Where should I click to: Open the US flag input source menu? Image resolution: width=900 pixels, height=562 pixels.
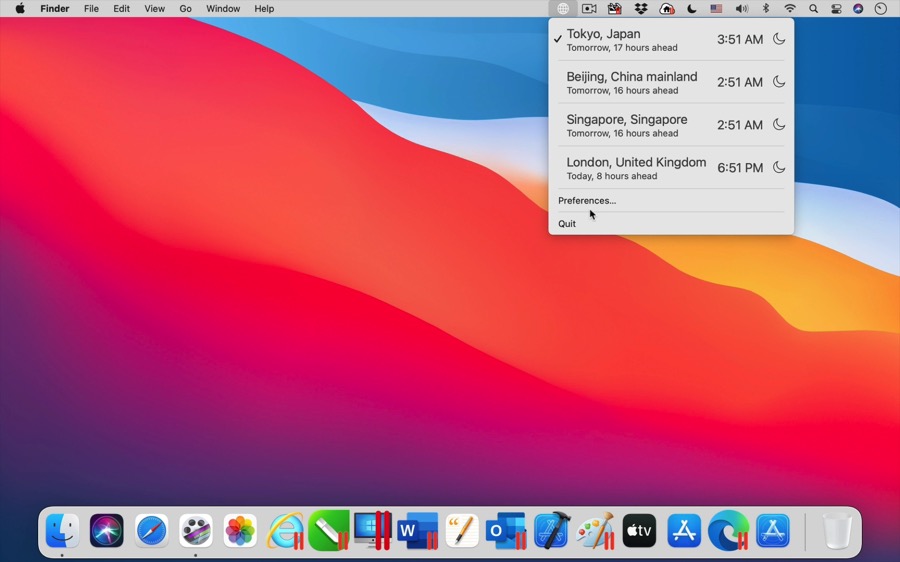point(716,9)
